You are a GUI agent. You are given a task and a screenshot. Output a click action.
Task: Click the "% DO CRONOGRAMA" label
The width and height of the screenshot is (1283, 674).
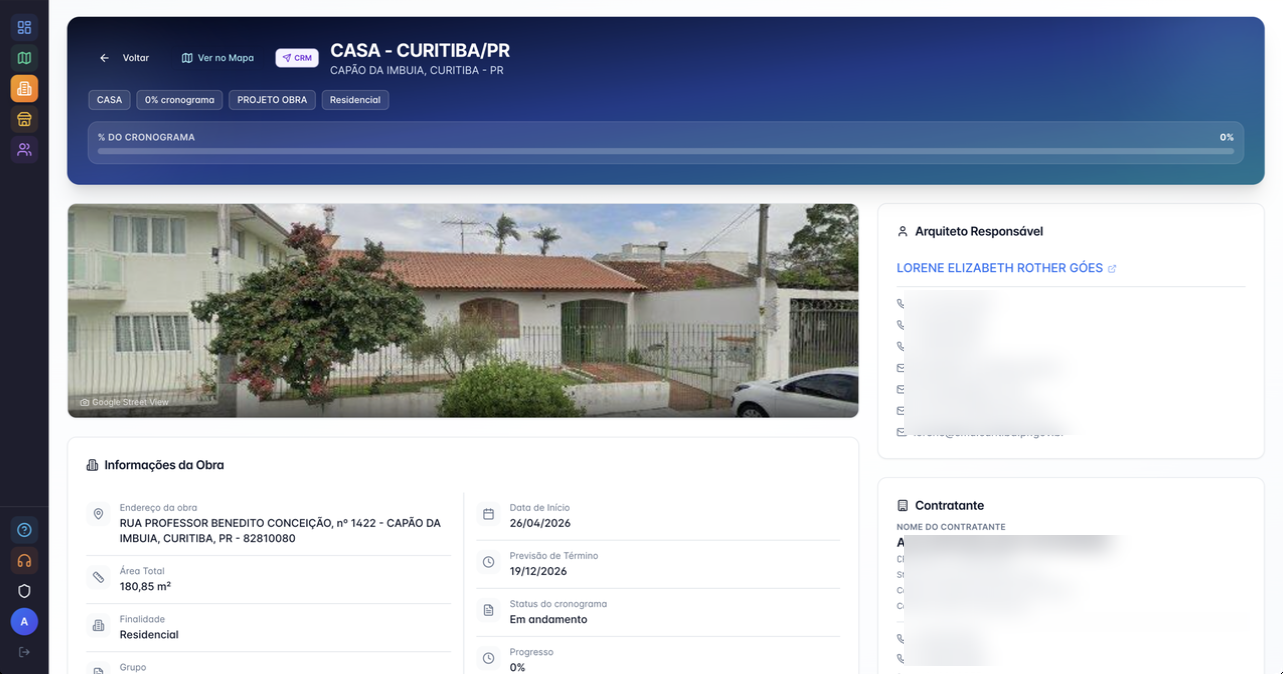(146, 137)
